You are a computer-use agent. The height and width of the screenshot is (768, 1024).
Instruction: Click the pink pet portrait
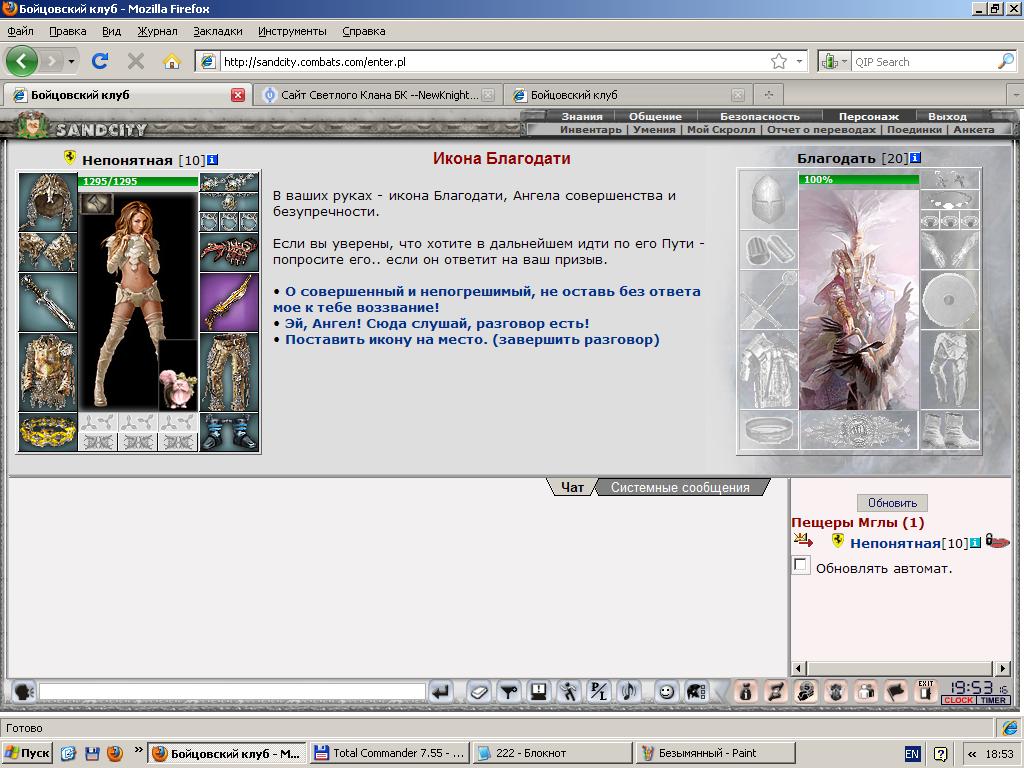178,387
